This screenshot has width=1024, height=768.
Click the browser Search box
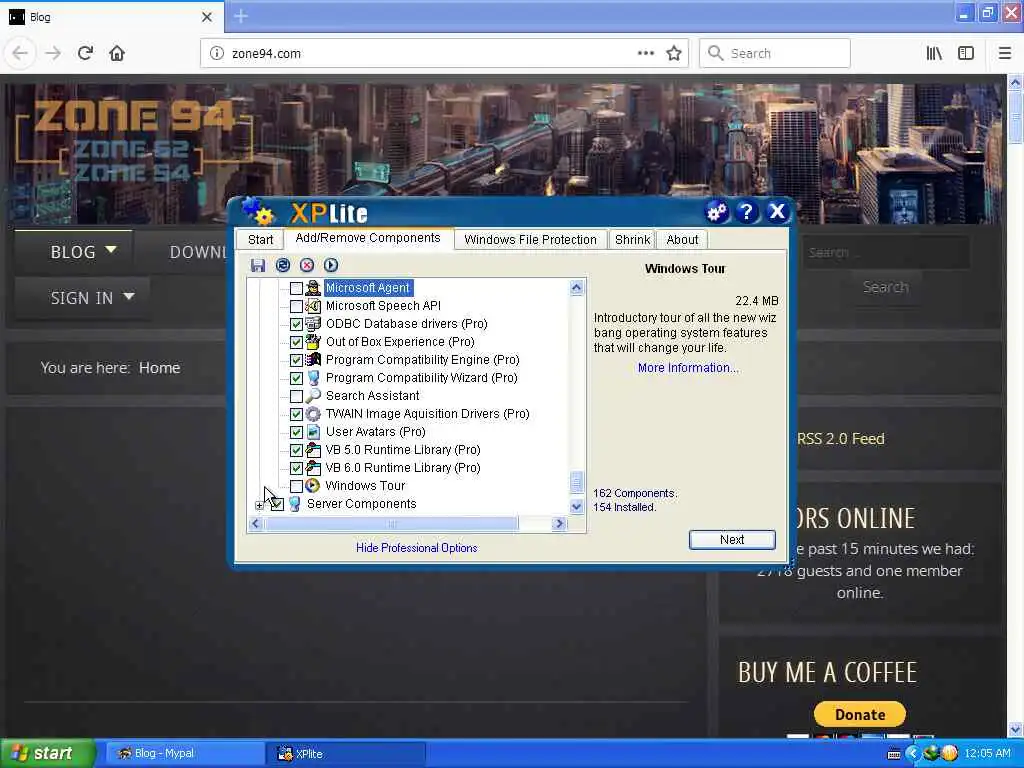[x=775, y=53]
